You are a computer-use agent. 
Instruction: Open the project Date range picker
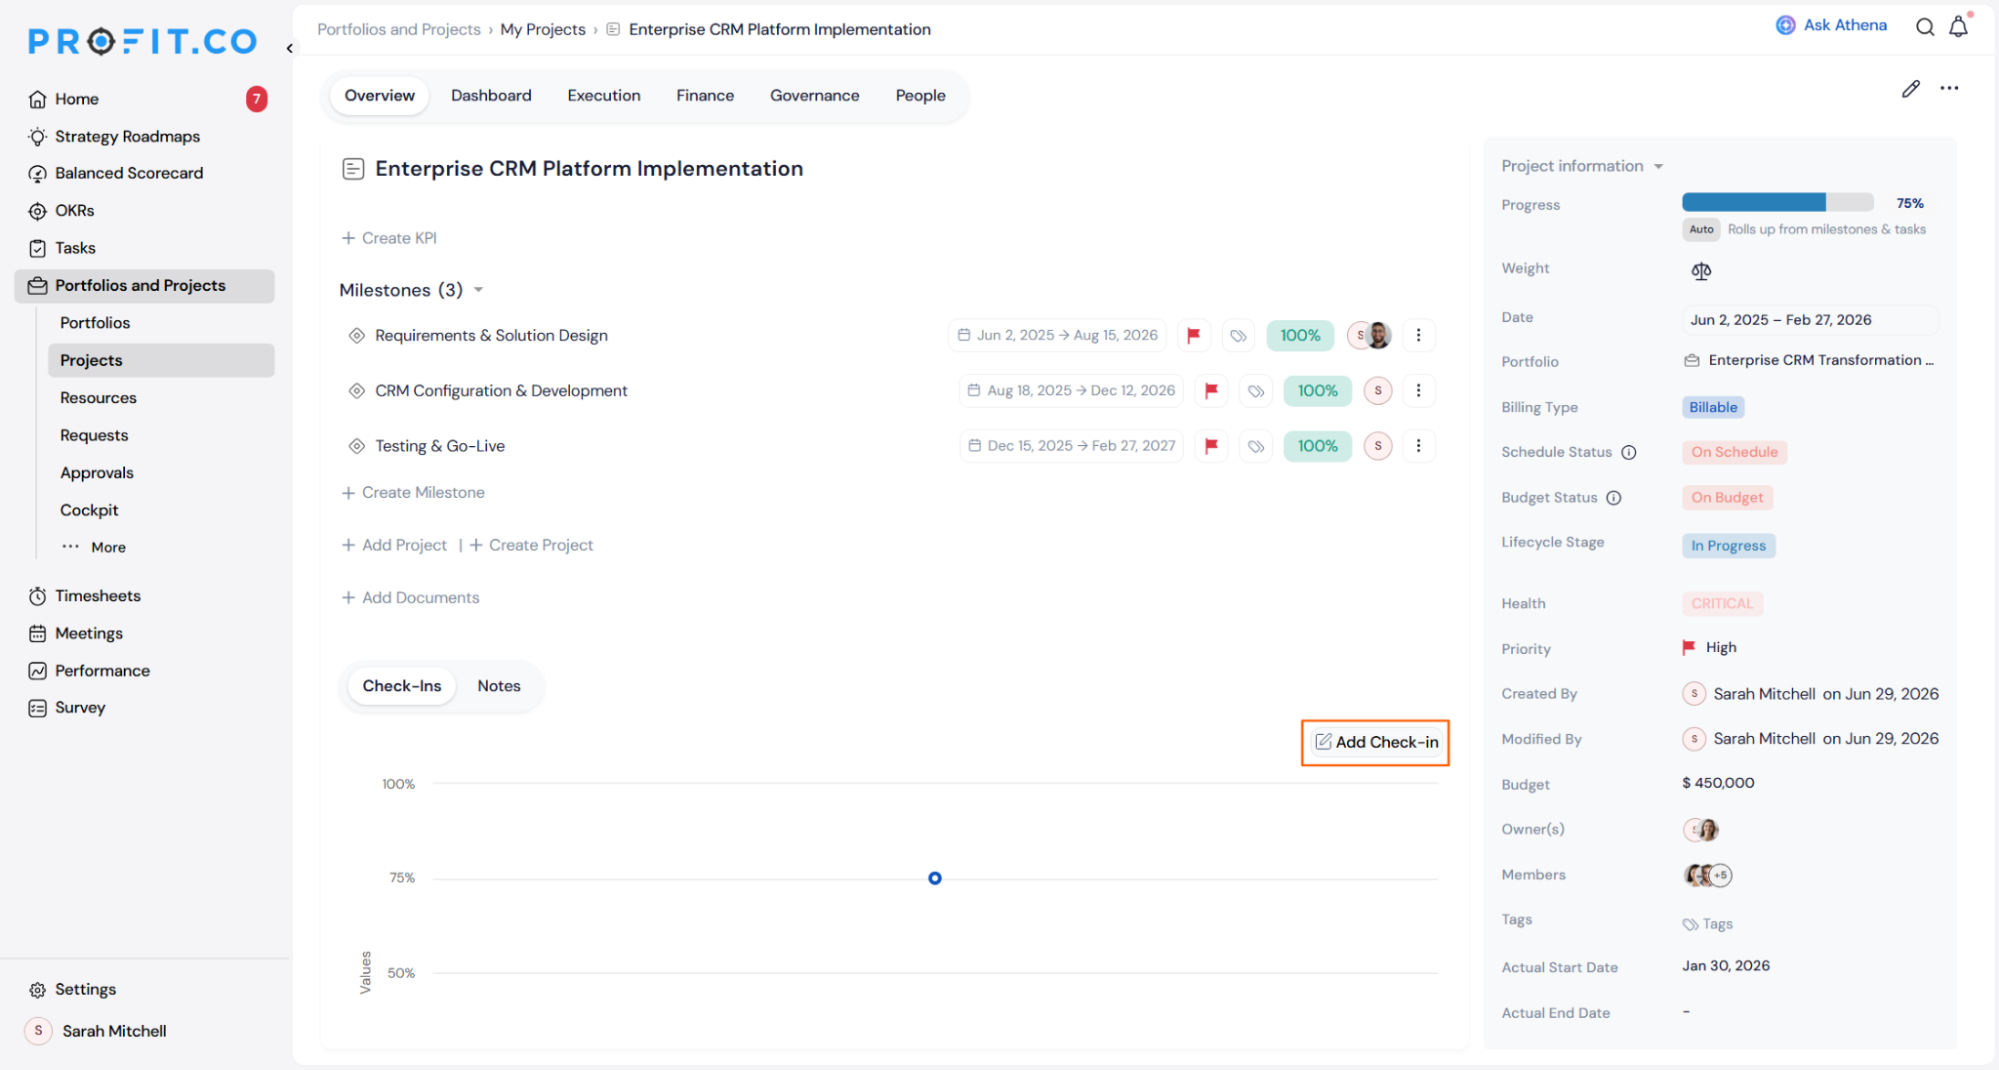click(x=1810, y=320)
